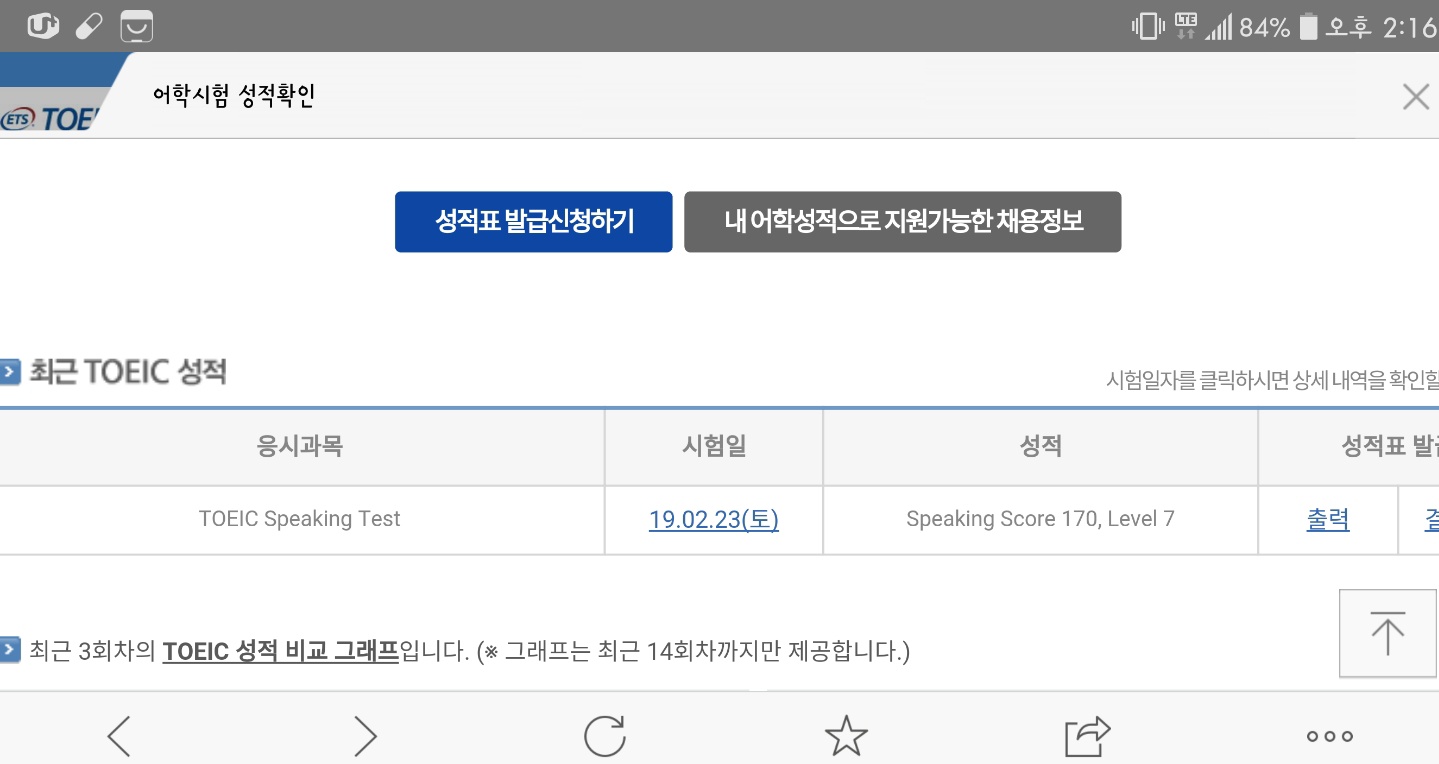Bookmark the page with the star icon

tap(846, 736)
